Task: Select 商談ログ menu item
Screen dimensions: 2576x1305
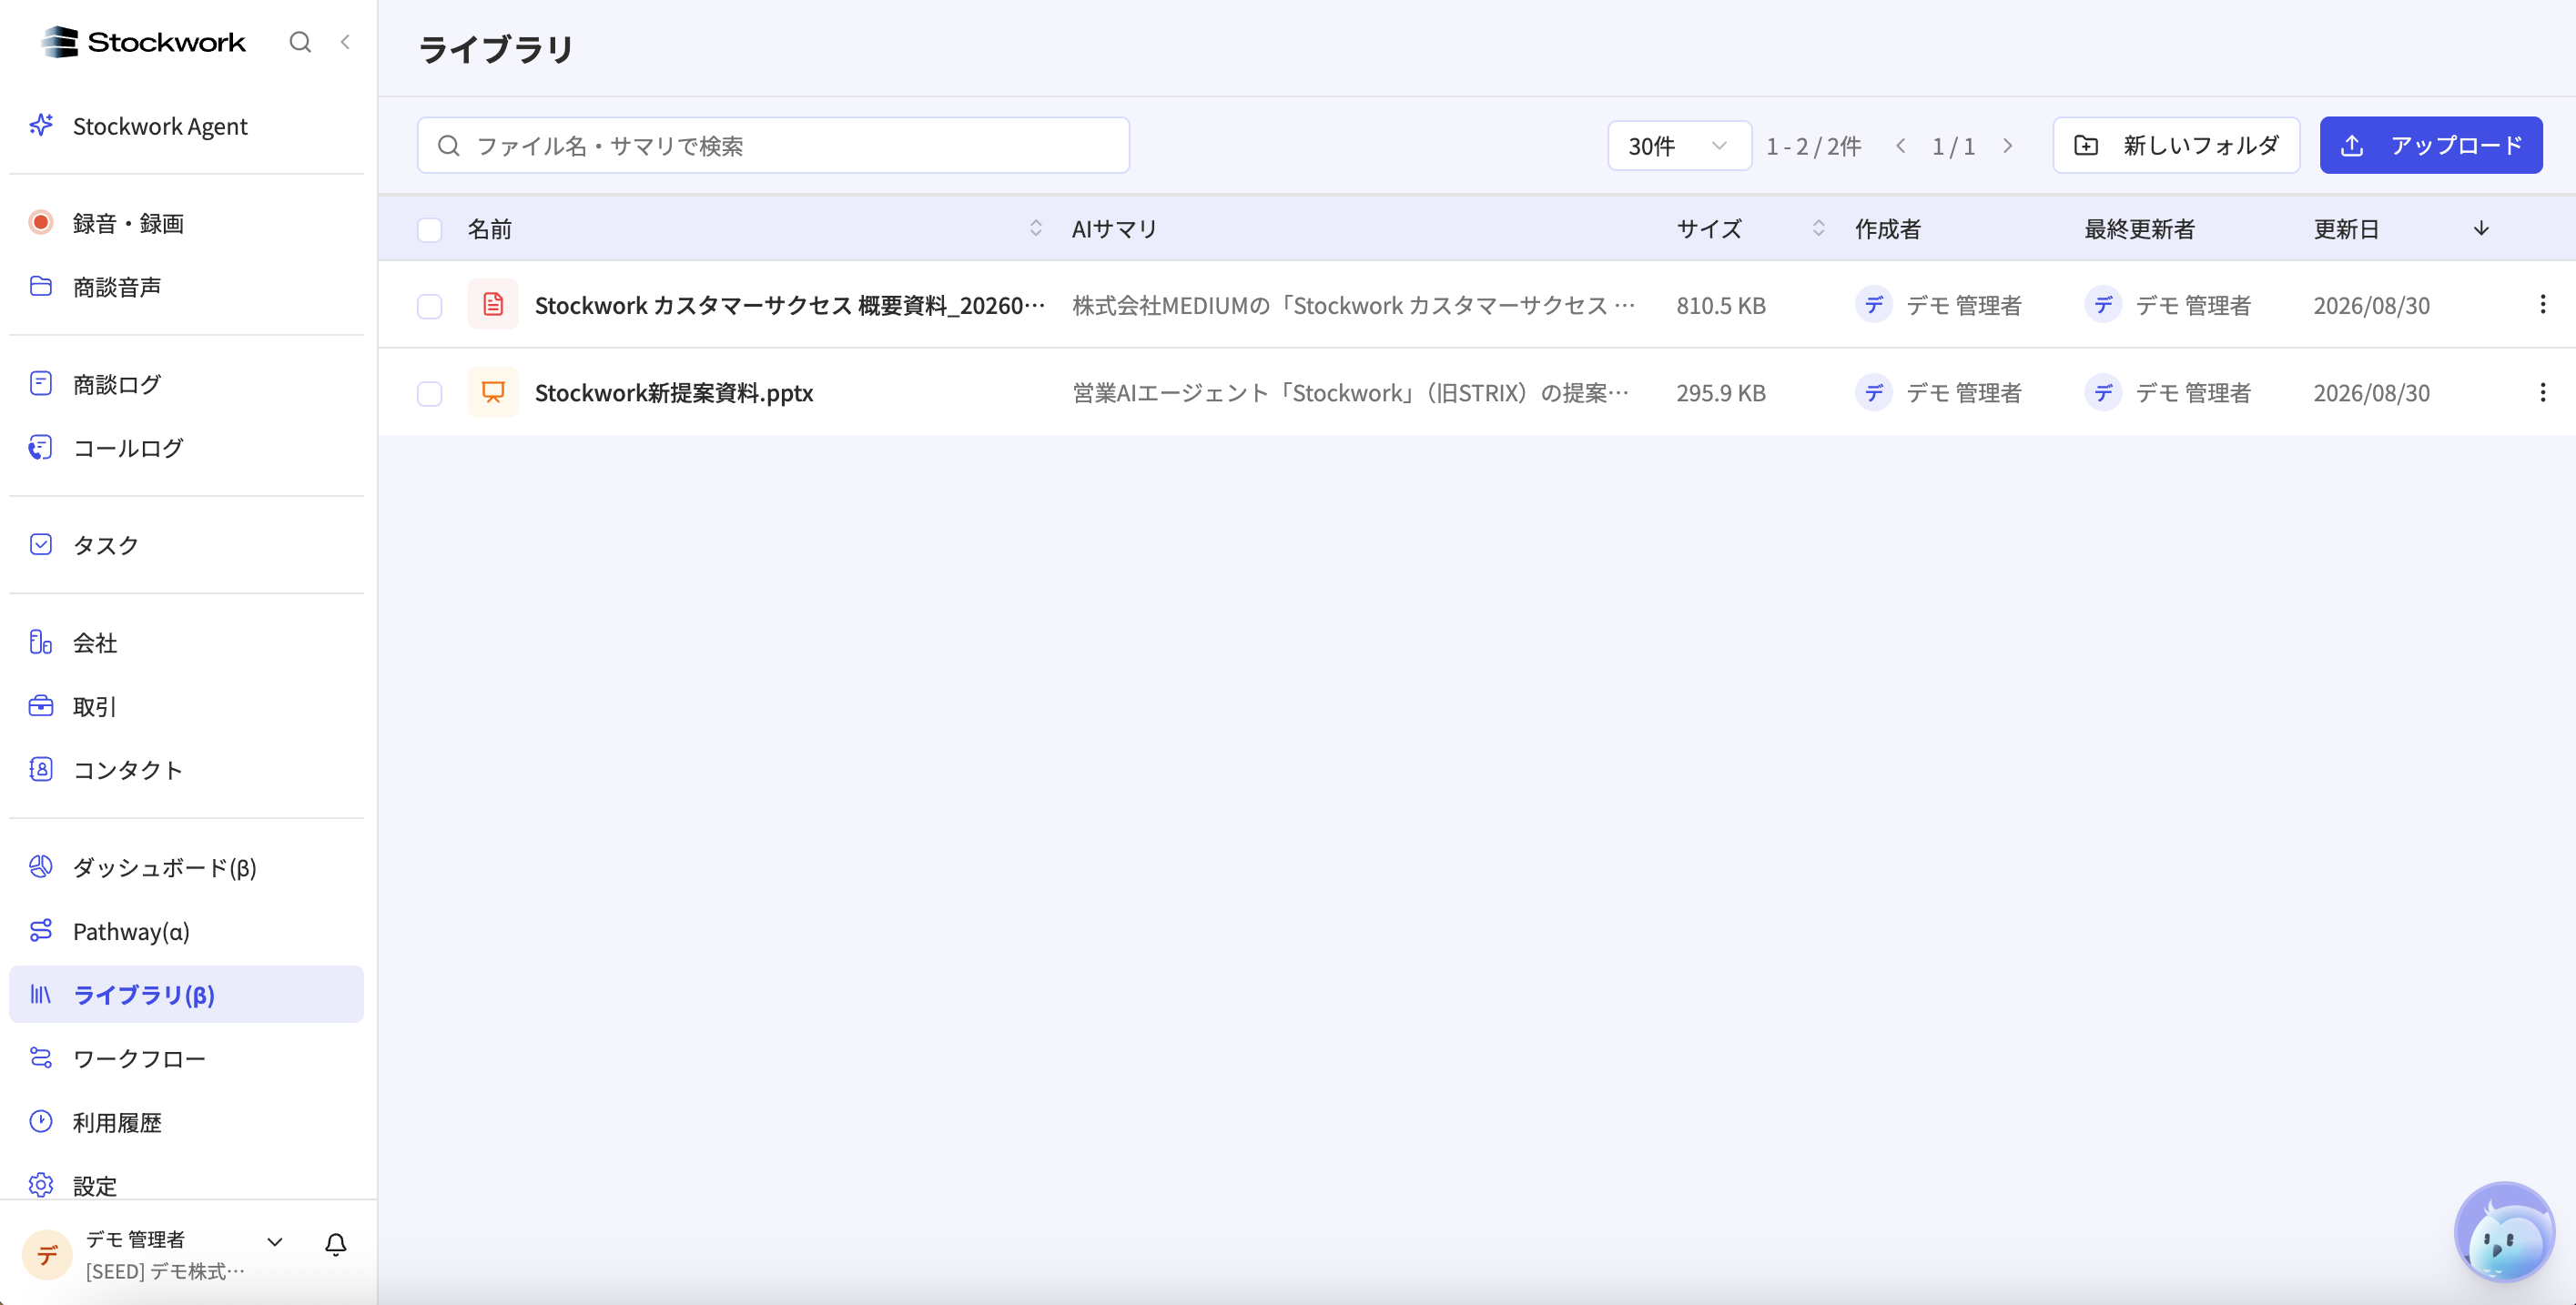Action: tap(187, 384)
